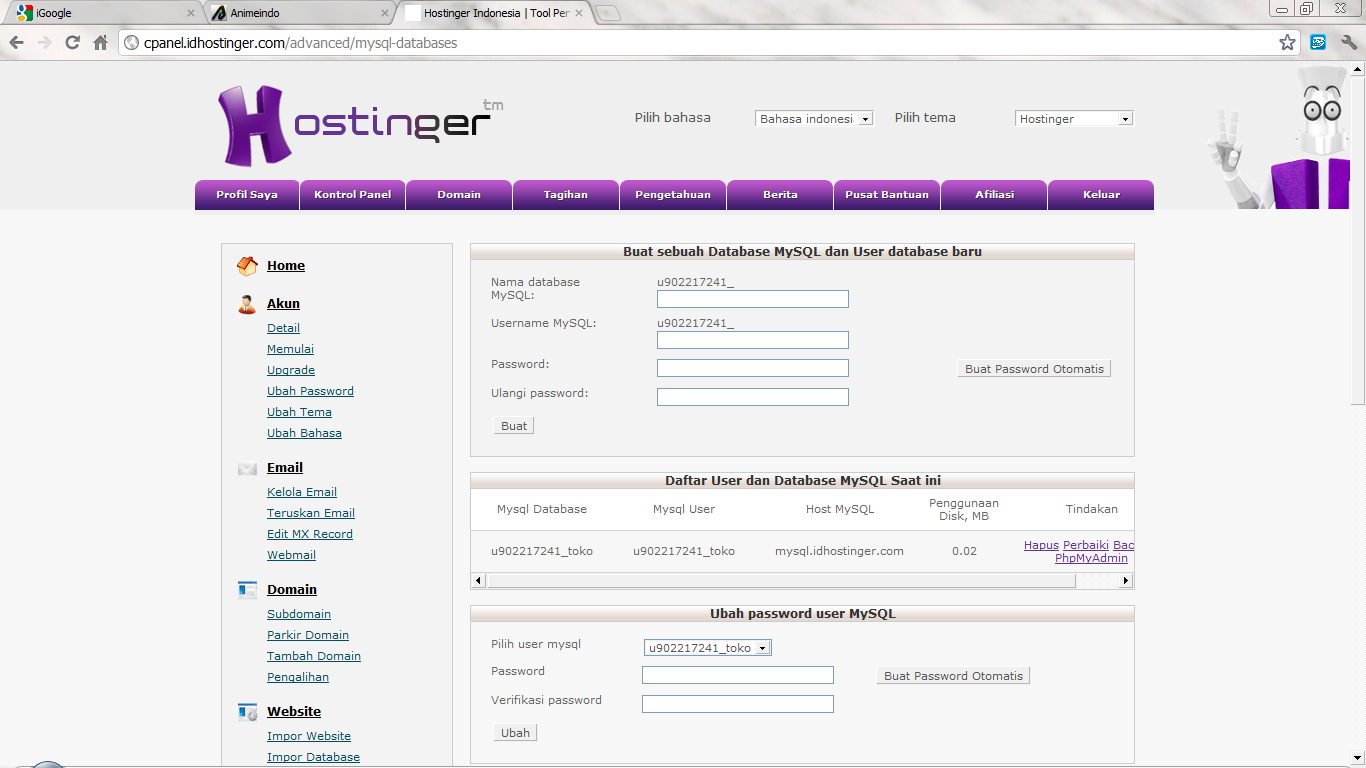1366x768 pixels.
Task: Open Teruskan Email link
Action: [311, 513]
